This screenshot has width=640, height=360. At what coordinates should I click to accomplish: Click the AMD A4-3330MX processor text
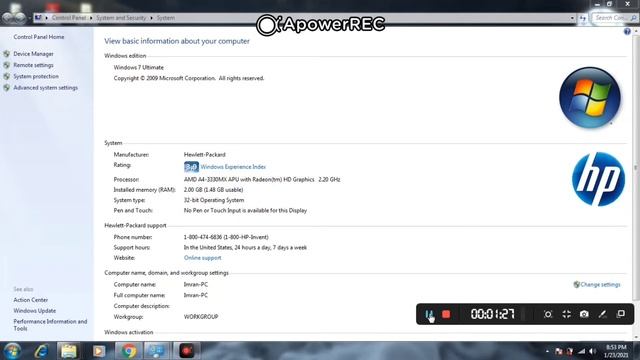262,179
